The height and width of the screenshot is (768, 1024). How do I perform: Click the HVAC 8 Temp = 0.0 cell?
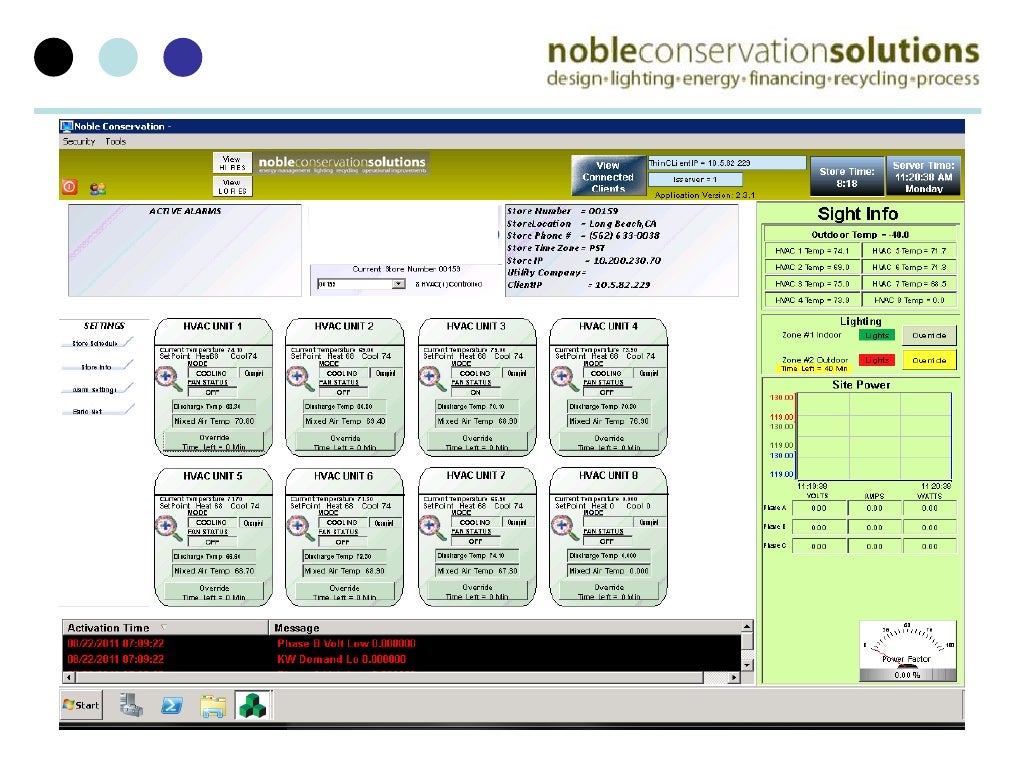(909, 300)
